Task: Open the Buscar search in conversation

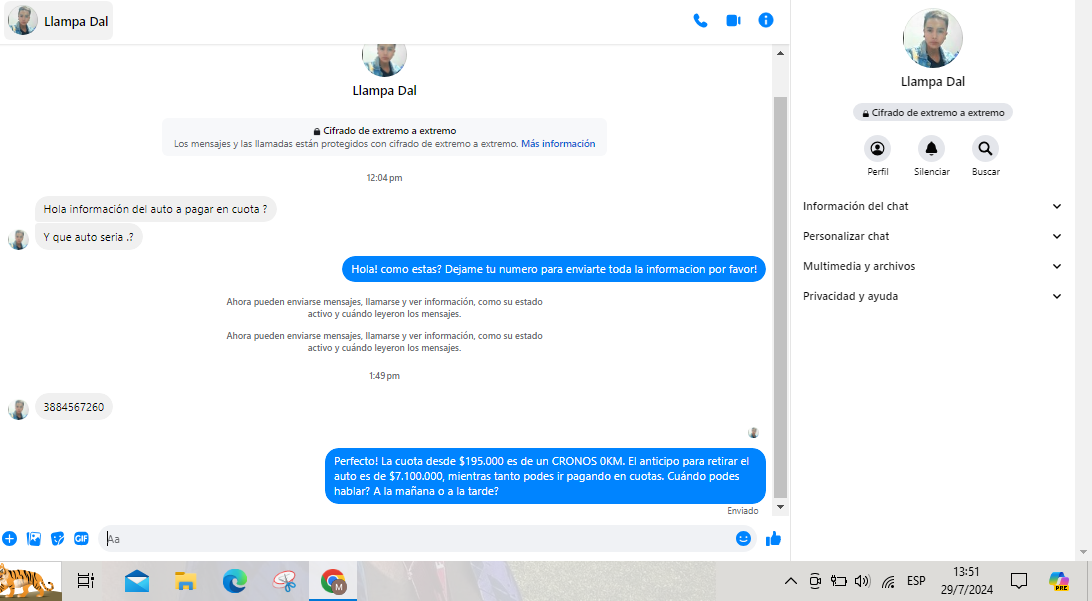Action: click(x=985, y=149)
